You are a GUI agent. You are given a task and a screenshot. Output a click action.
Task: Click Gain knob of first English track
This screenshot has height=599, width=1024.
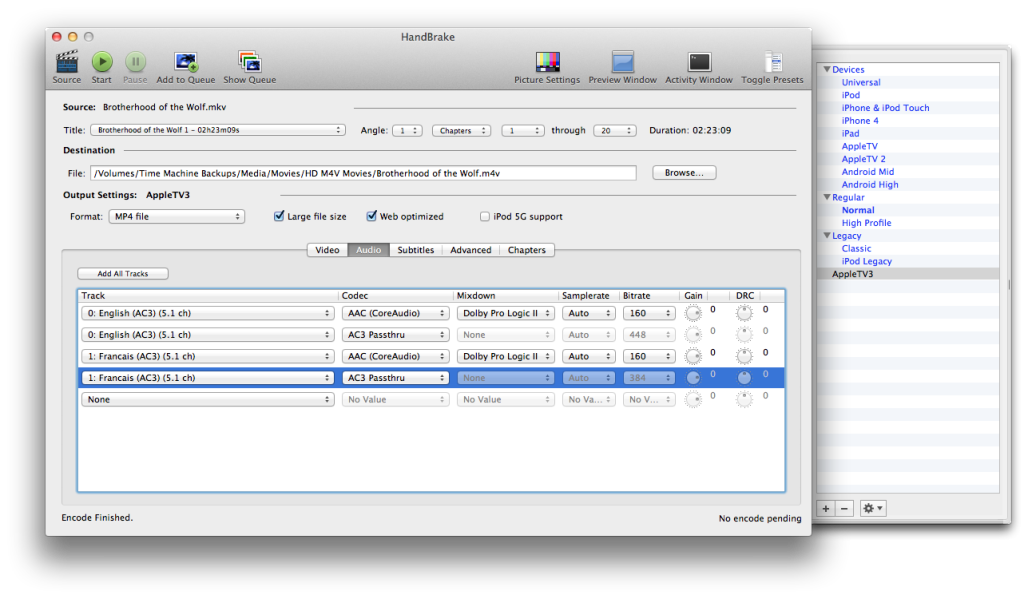[693, 314]
